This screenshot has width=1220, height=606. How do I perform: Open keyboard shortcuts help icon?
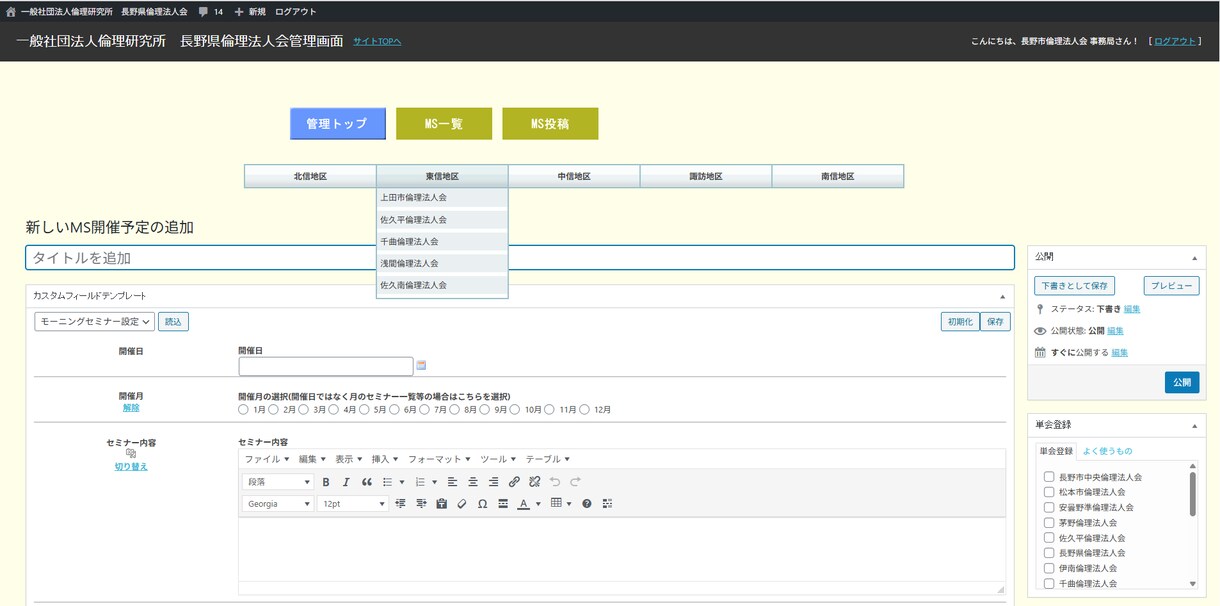(x=587, y=504)
